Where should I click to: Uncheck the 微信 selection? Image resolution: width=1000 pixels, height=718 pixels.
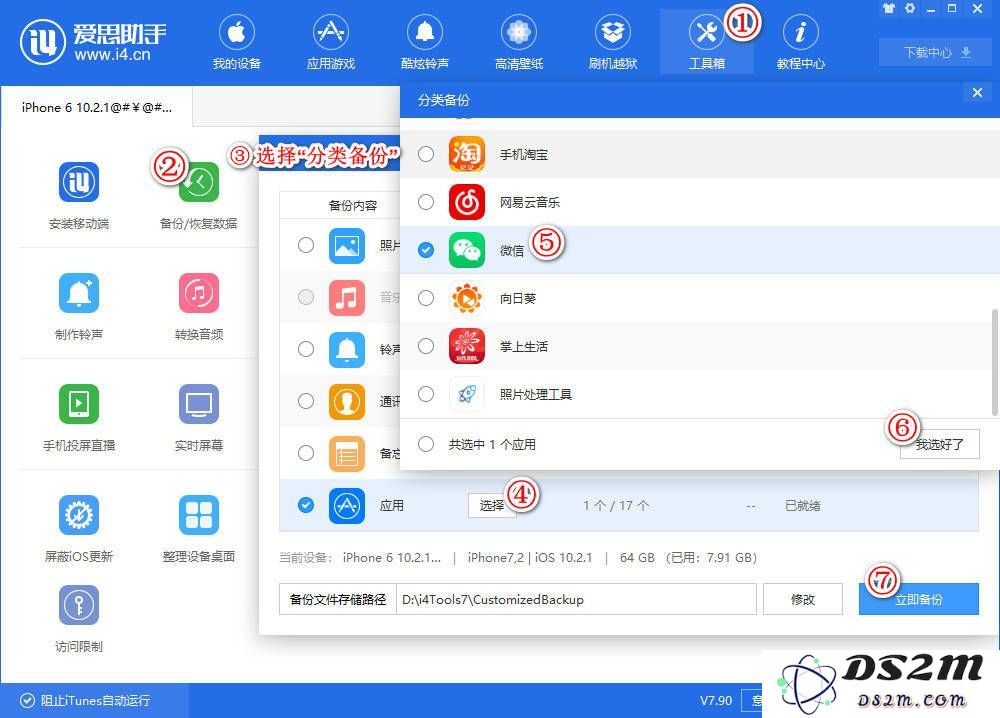click(426, 250)
